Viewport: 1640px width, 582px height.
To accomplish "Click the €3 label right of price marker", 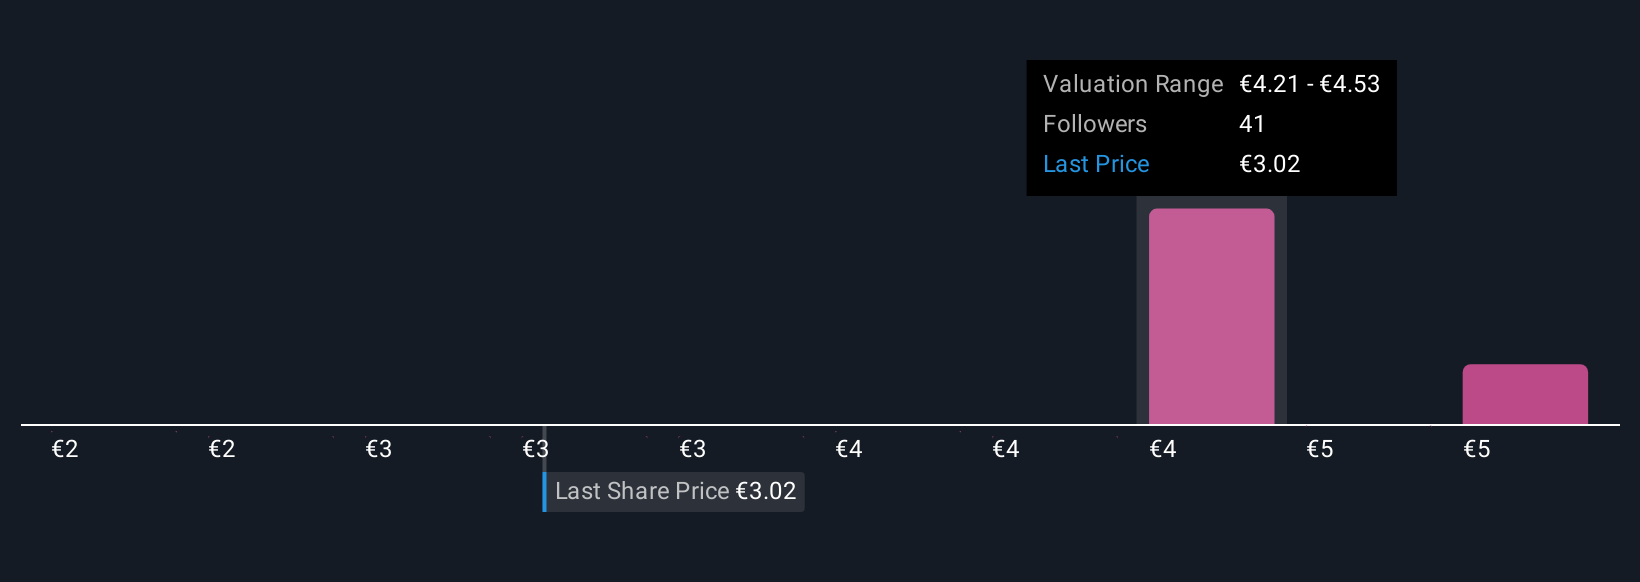I will click(693, 449).
